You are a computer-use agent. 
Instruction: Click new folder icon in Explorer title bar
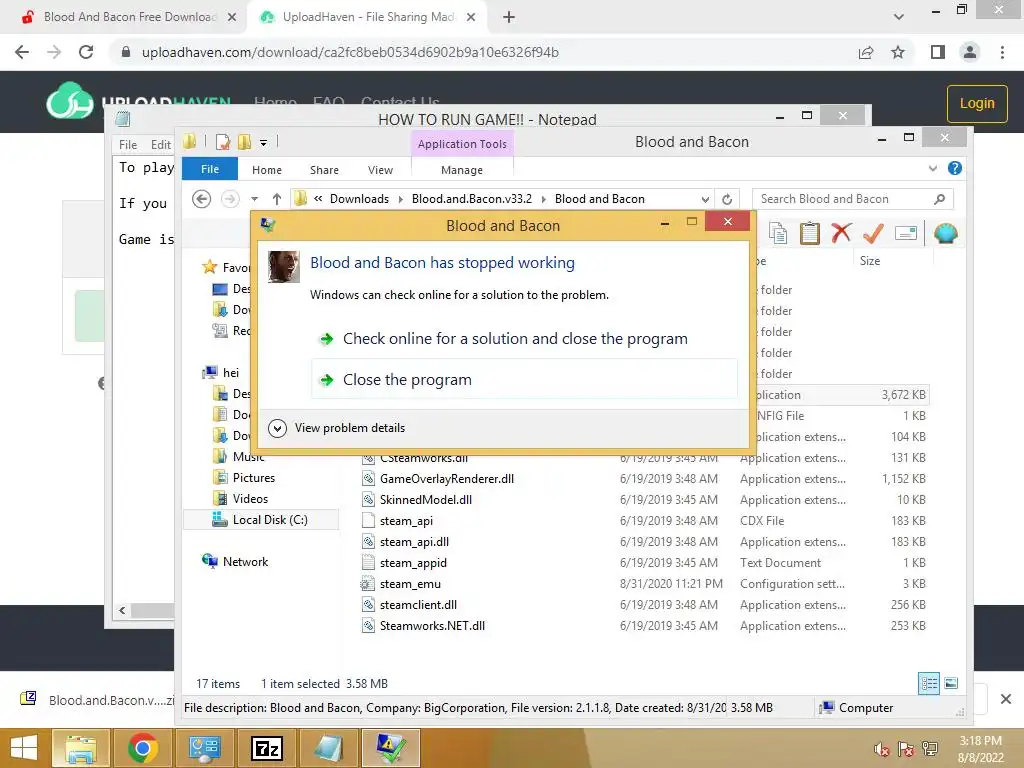pos(245,142)
